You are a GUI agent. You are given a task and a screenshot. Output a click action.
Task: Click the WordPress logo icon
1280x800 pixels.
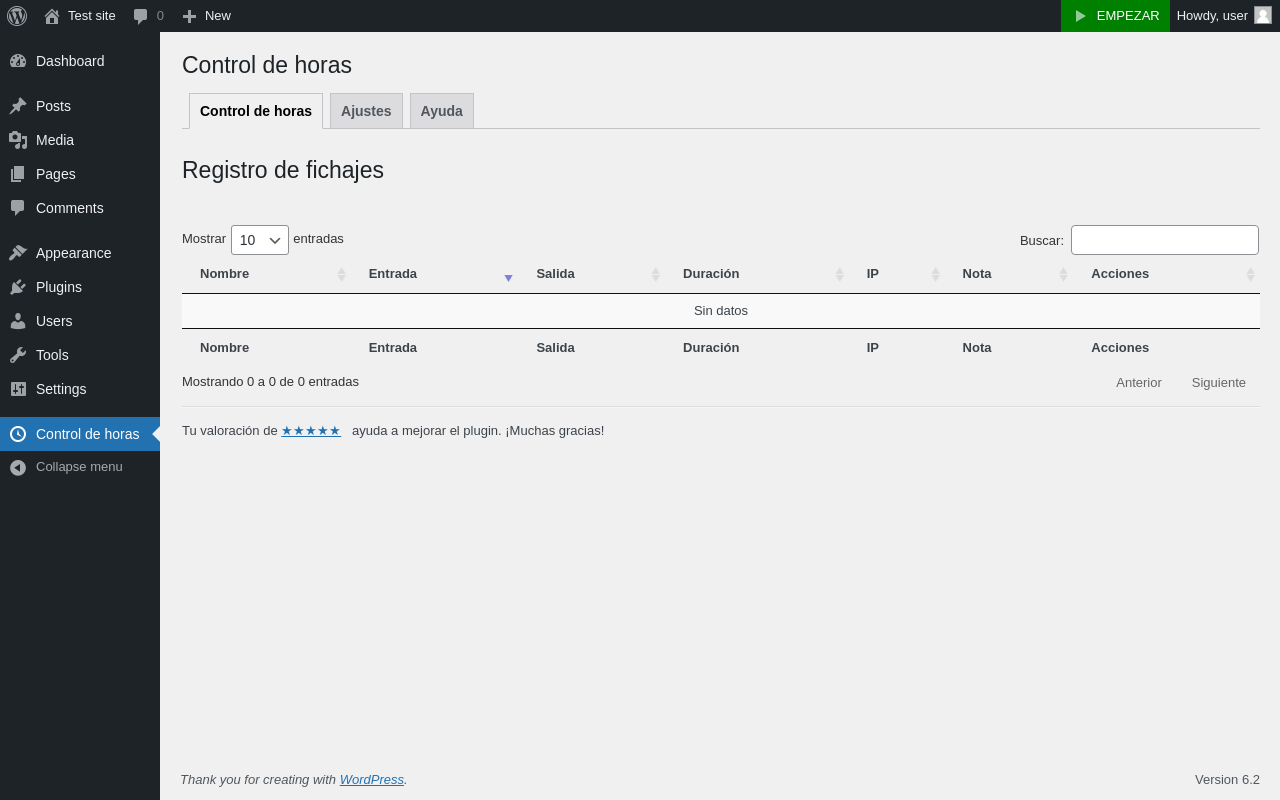17,16
